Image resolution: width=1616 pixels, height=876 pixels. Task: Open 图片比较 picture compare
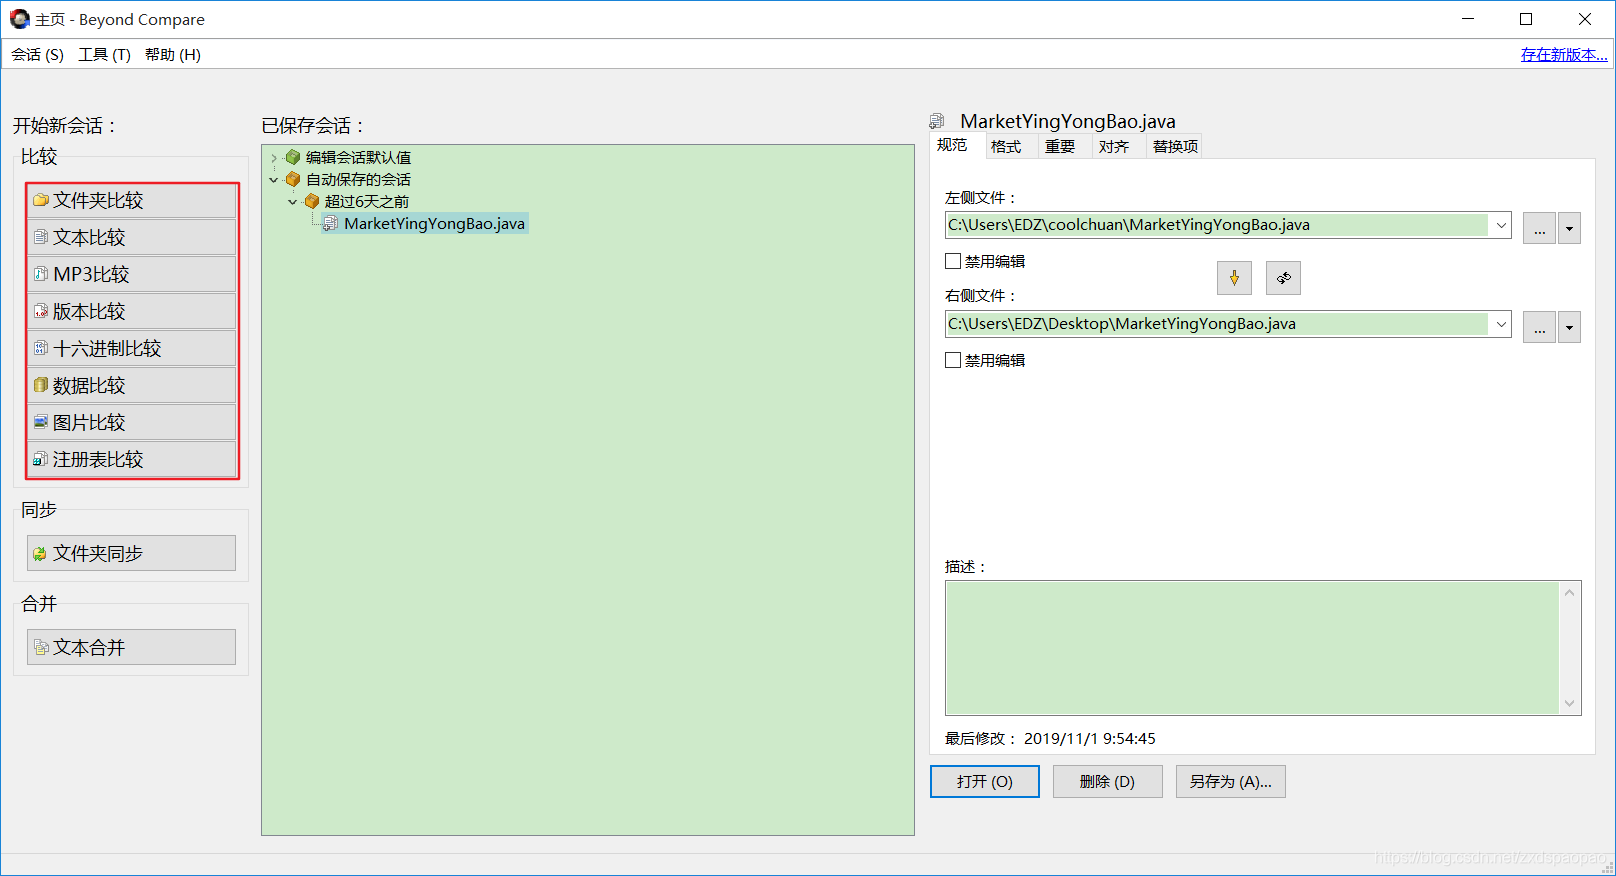131,422
